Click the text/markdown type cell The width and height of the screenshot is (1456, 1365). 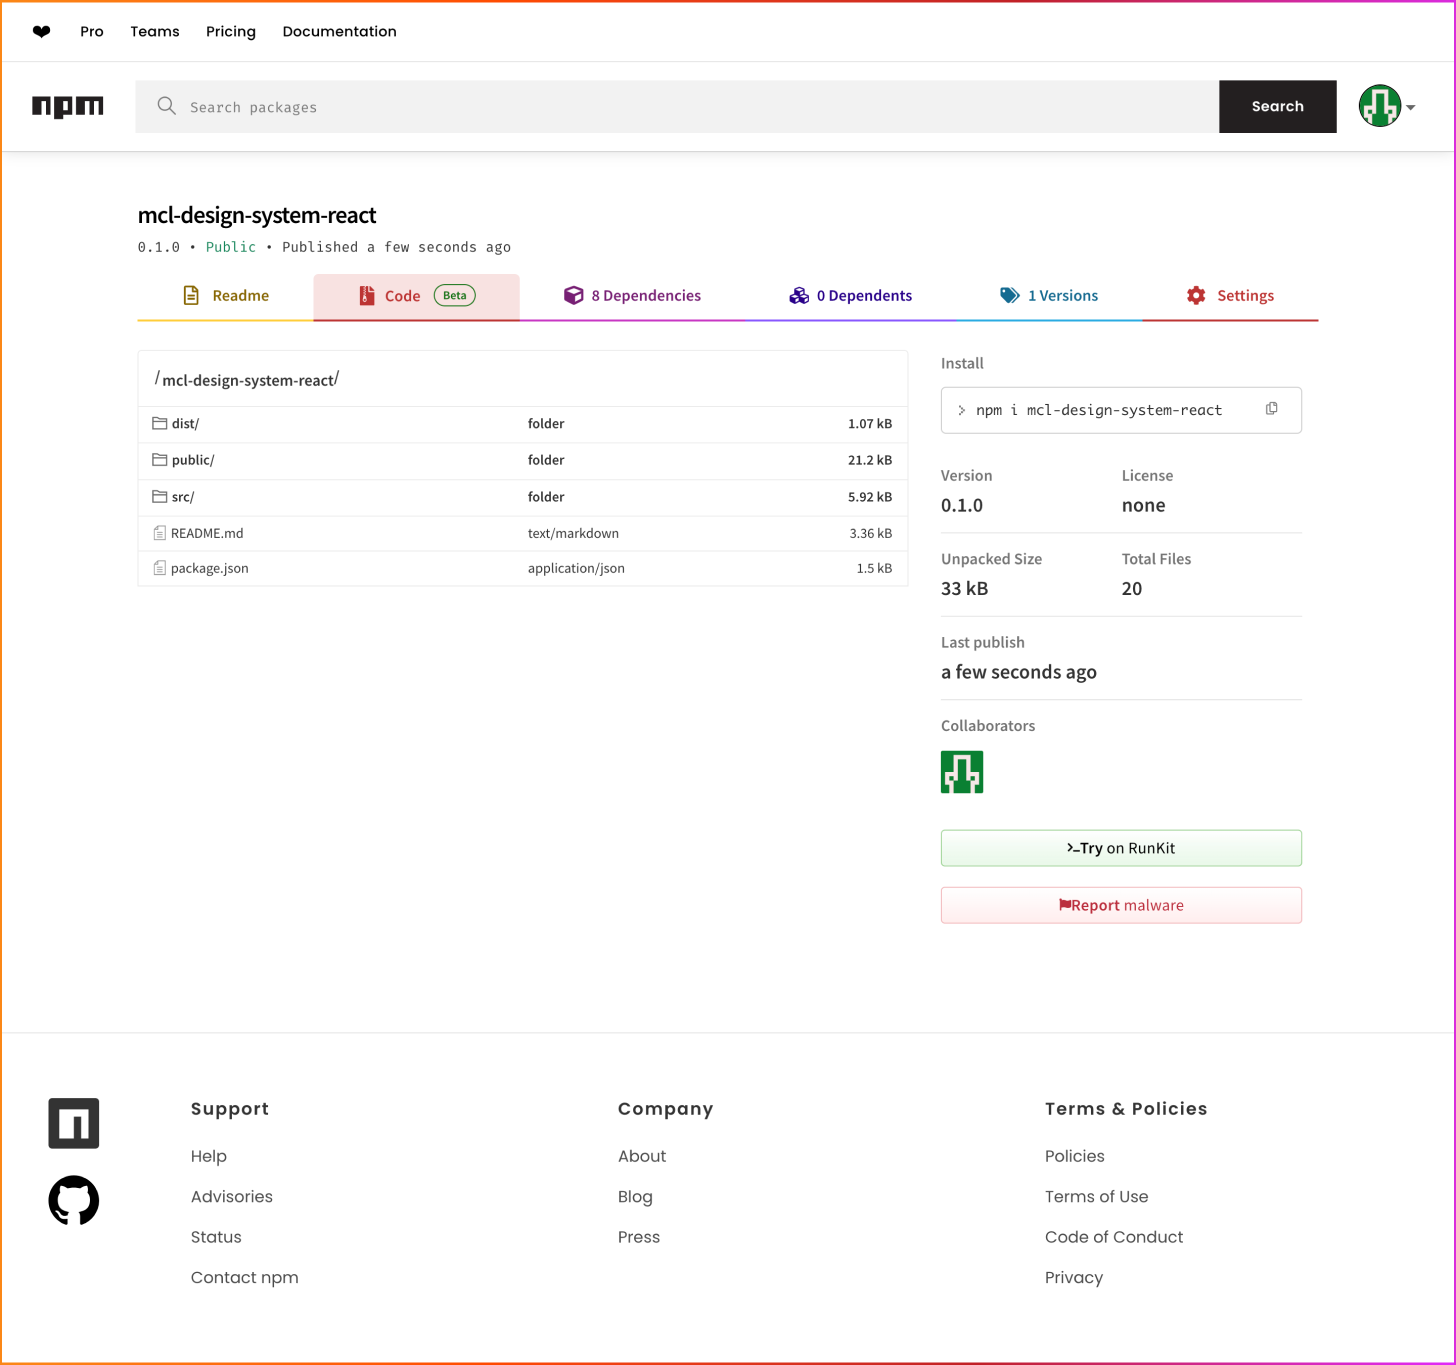tap(573, 533)
